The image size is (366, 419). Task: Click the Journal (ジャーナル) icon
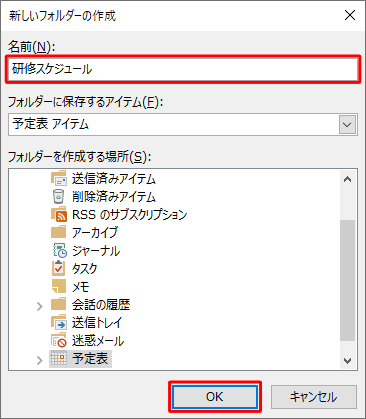59,250
